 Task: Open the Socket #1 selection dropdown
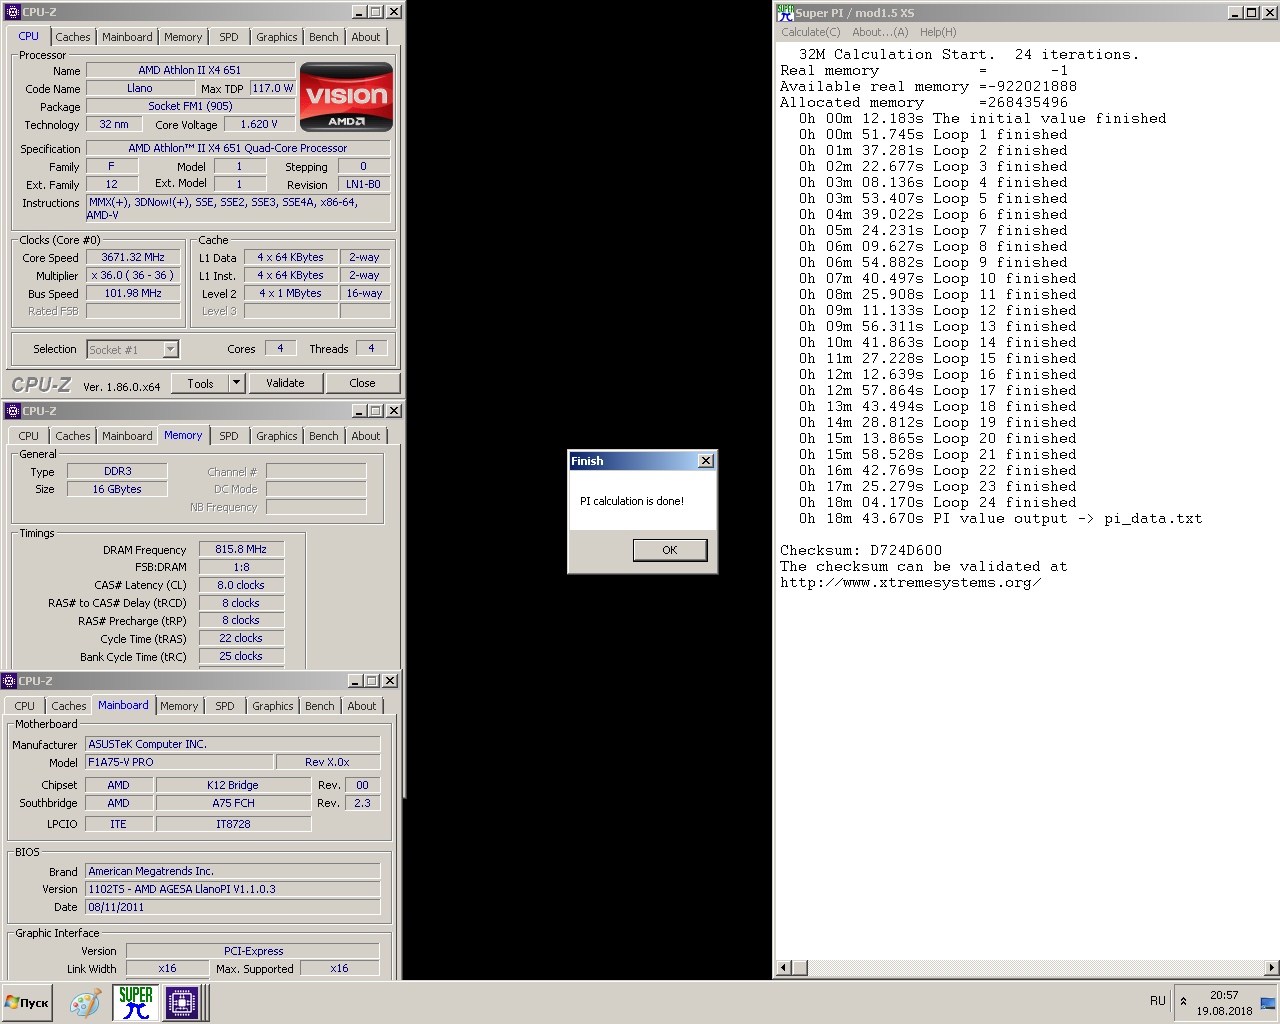coord(171,349)
